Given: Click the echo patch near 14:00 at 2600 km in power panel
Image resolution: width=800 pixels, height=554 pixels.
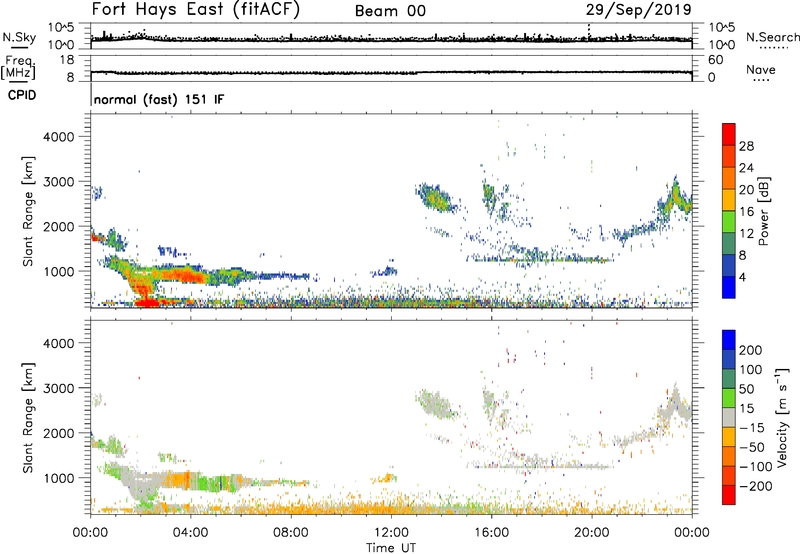Looking at the screenshot, I should tap(435, 198).
